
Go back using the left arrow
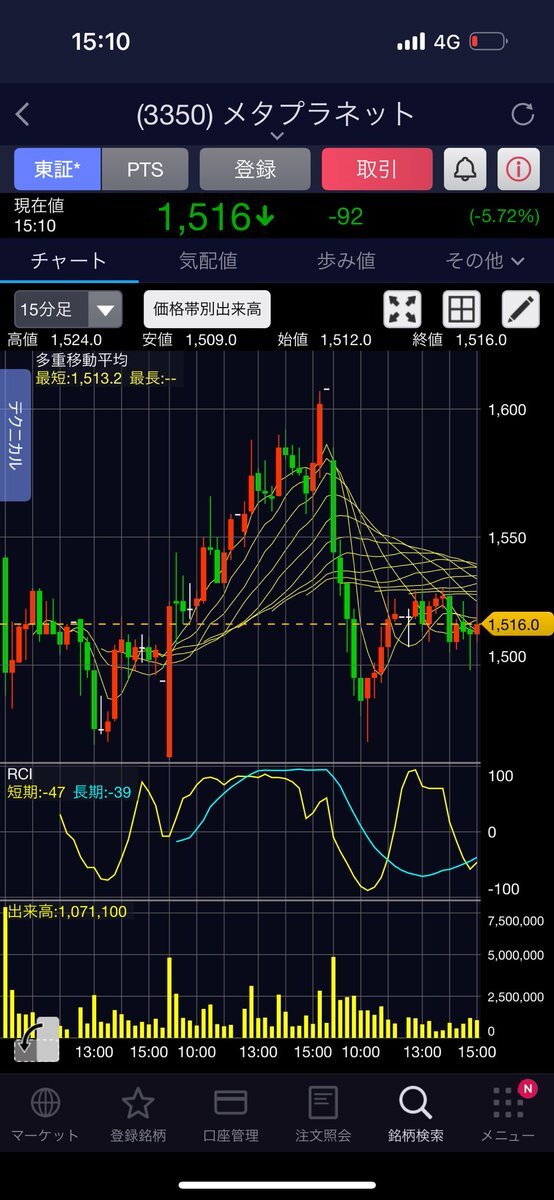[x=23, y=114]
